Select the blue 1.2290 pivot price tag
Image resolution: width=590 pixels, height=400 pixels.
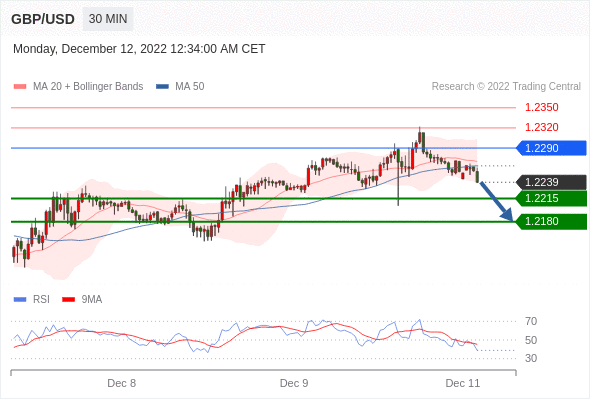551,148
